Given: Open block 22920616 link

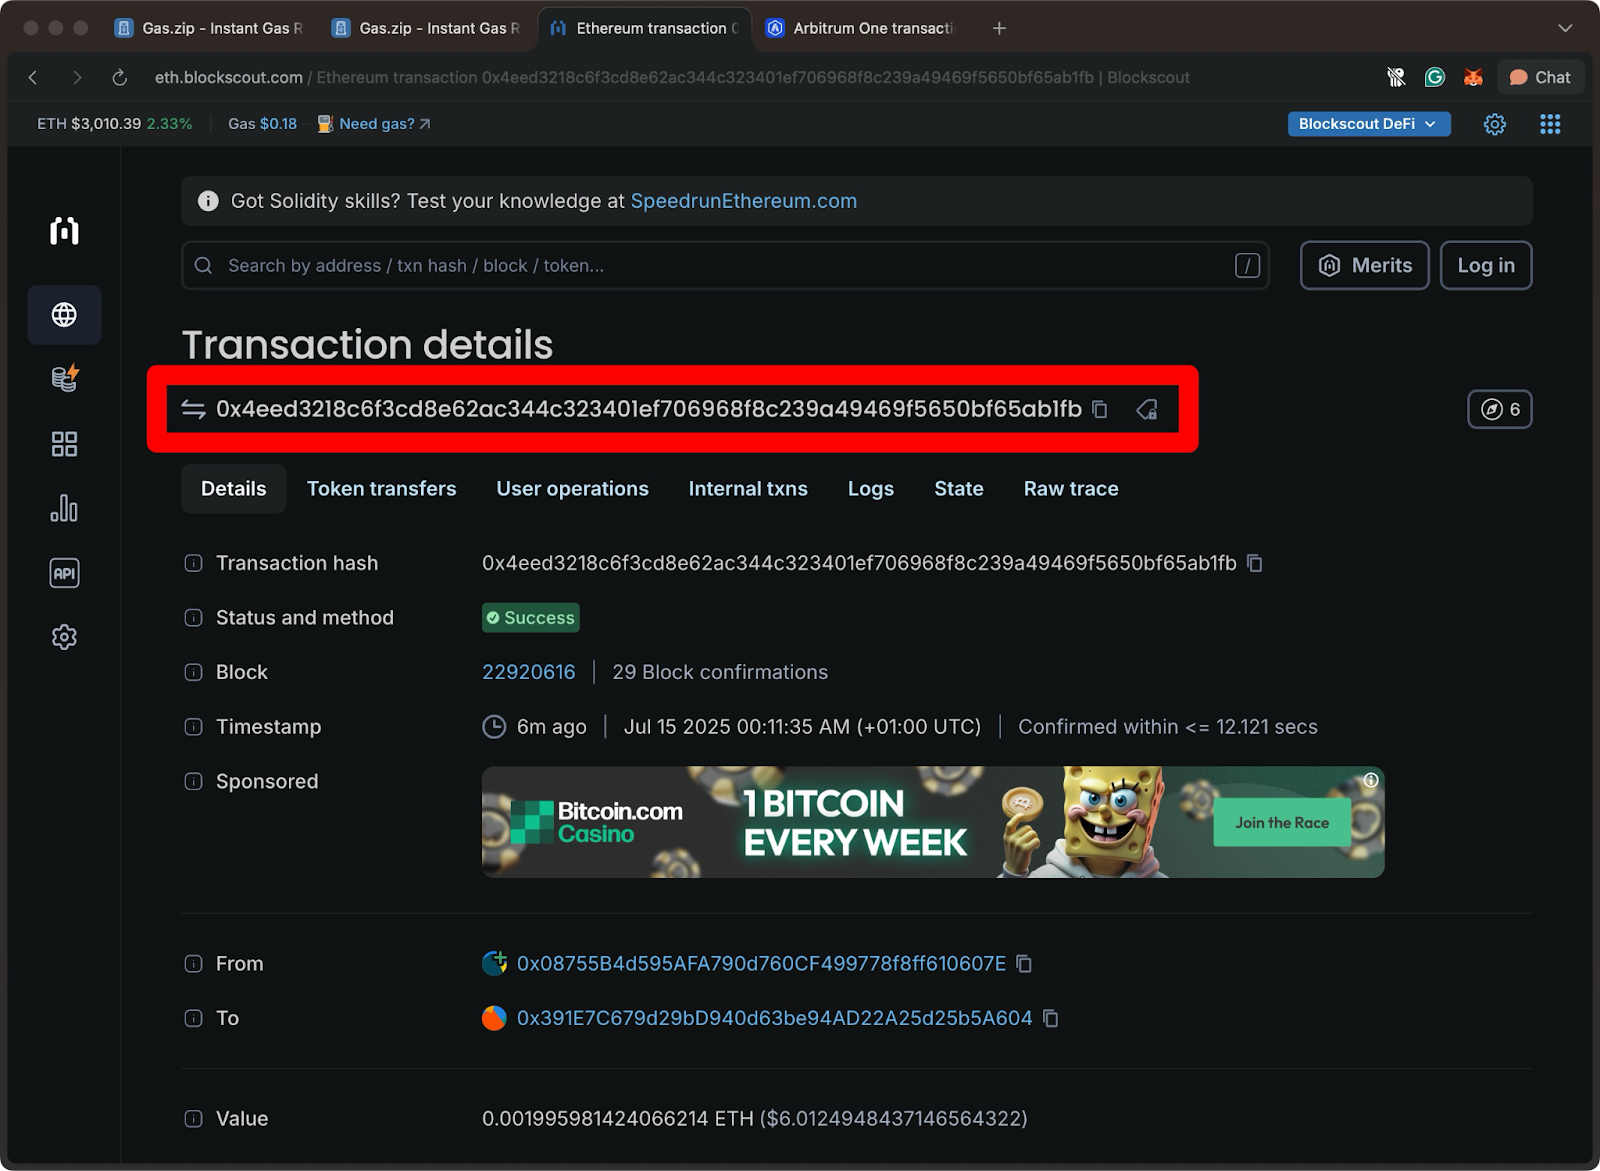Looking at the screenshot, I should [x=529, y=672].
